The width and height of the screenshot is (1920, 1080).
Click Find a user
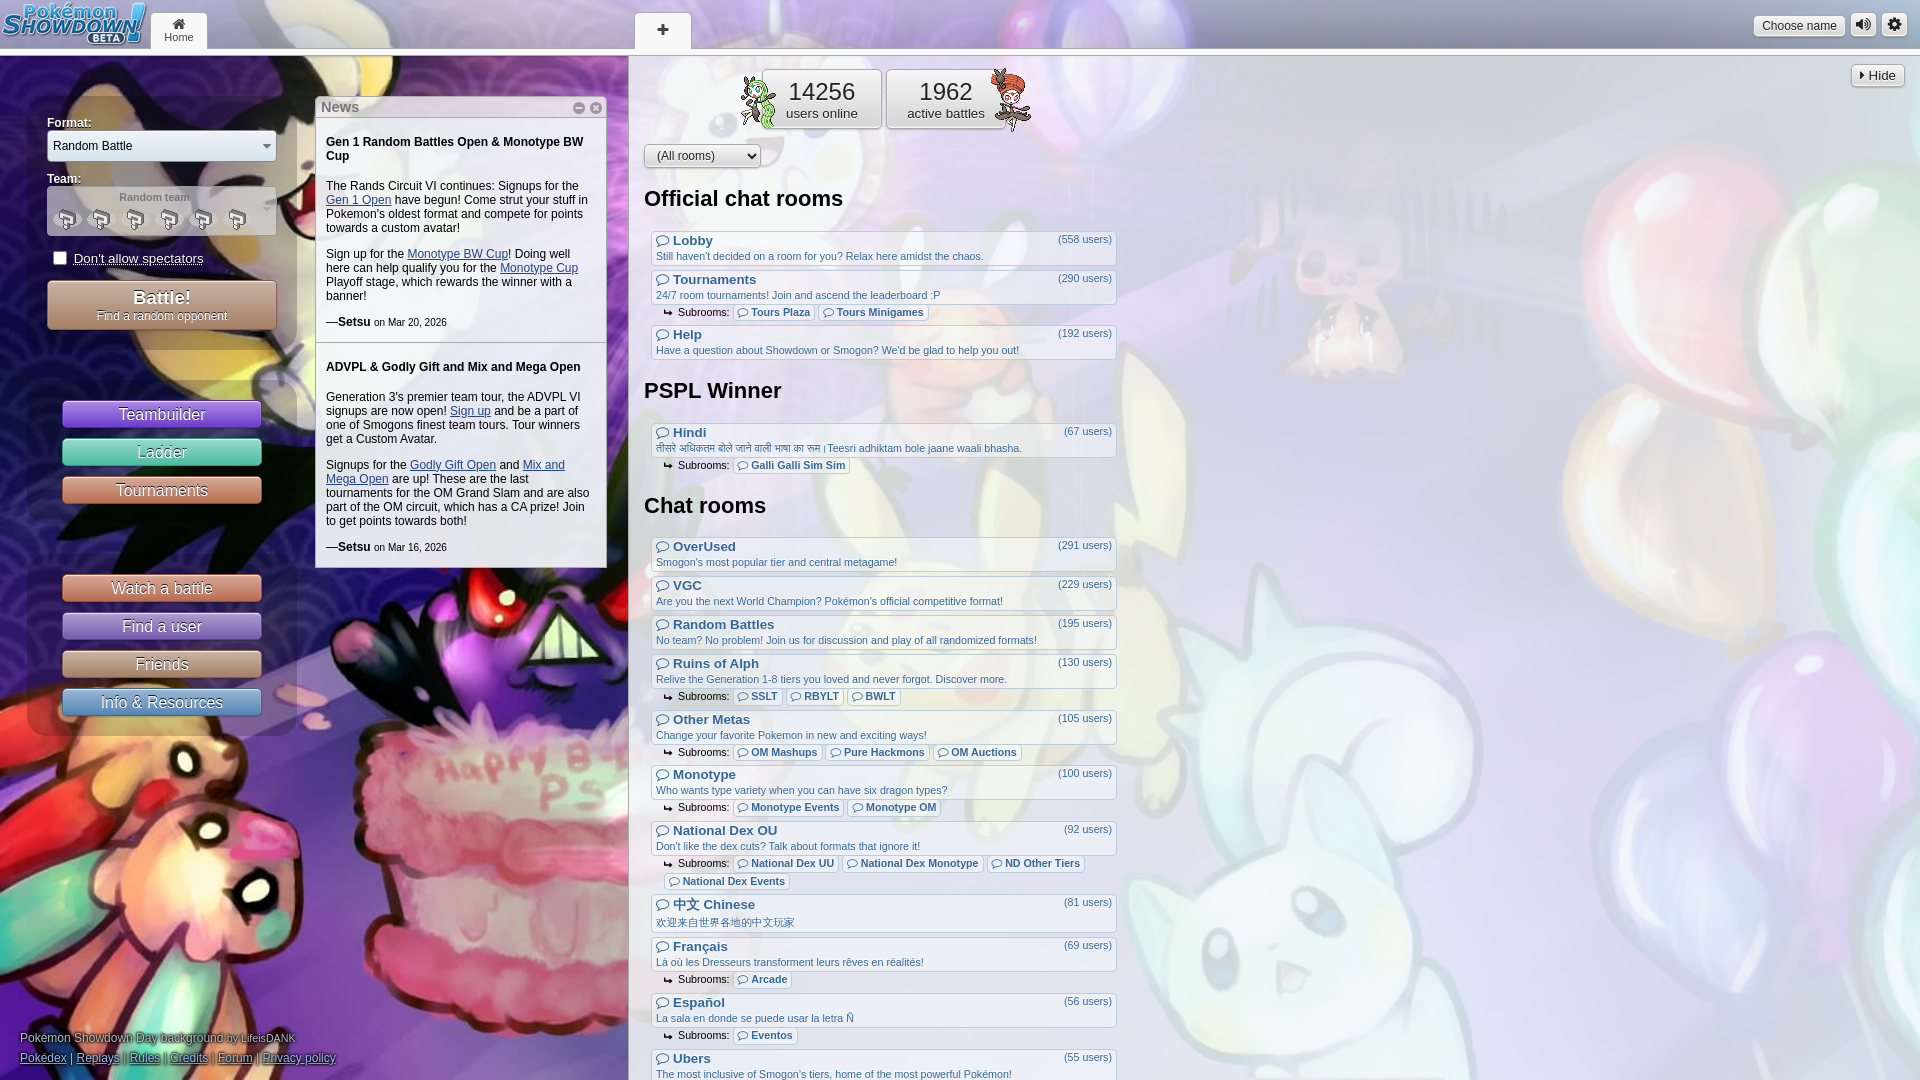tap(162, 627)
